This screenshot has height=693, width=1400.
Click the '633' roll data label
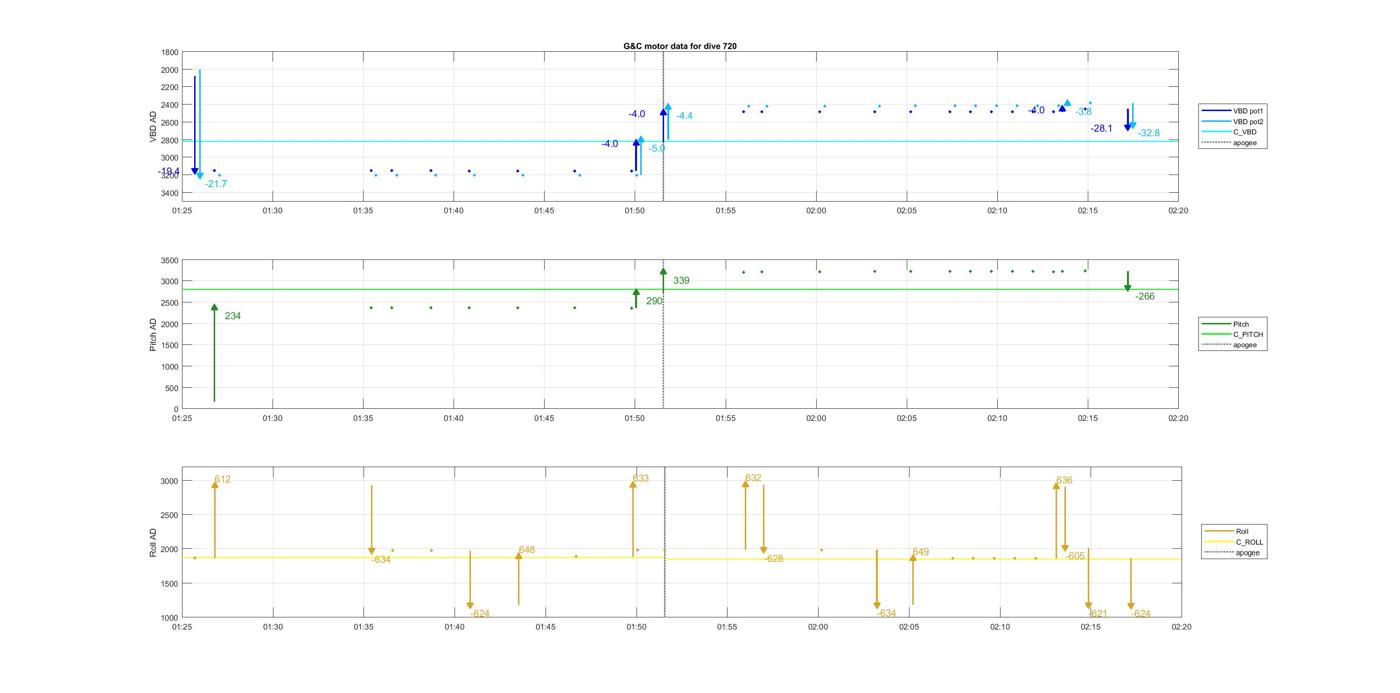click(641, 479)
